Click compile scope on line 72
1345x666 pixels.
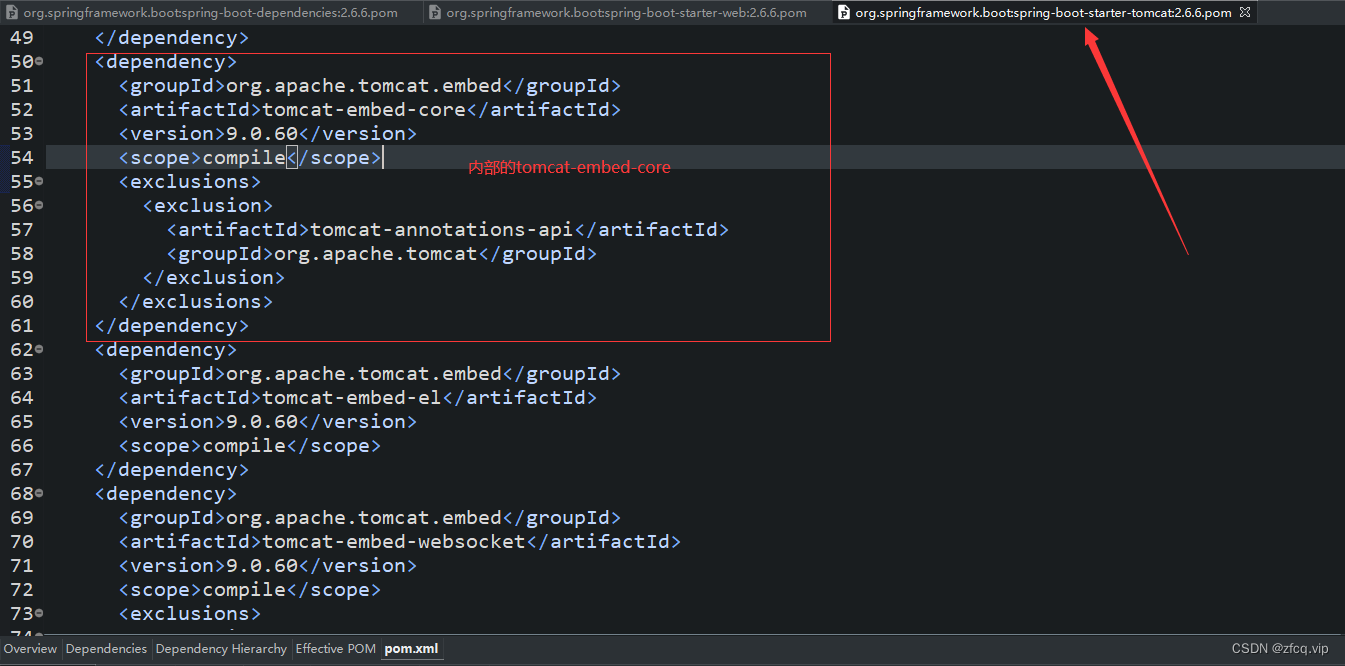244,589
